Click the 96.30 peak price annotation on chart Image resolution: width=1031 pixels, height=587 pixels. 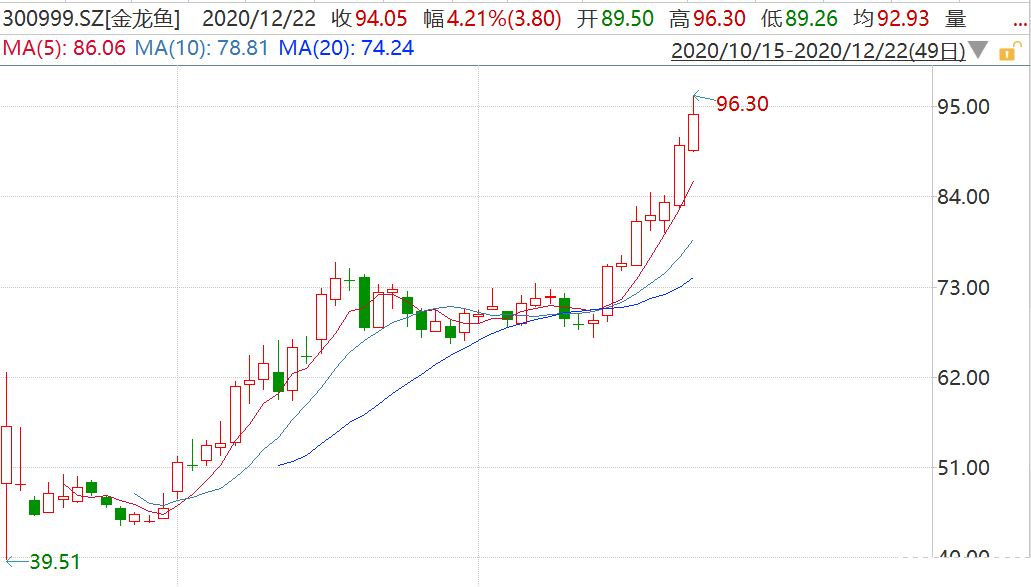[742, 104]
